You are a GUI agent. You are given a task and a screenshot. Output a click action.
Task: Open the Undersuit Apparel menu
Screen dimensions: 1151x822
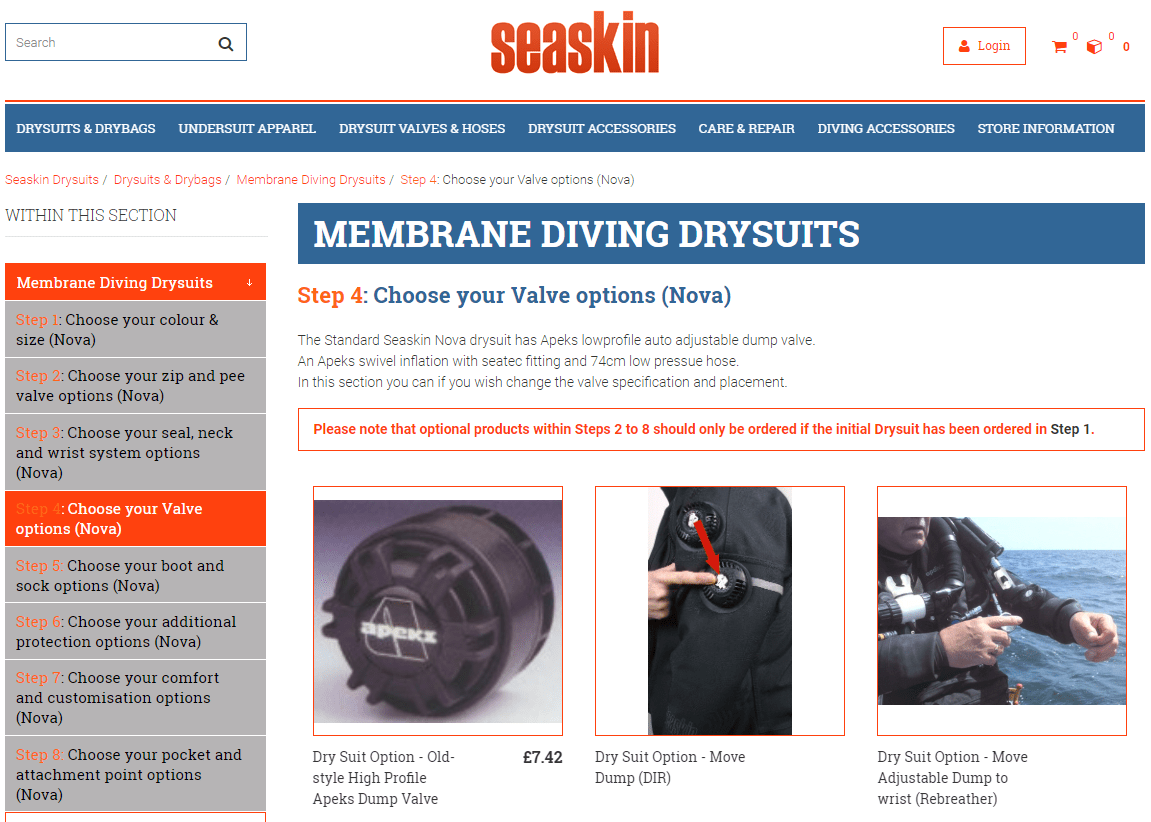coord(247,128)
